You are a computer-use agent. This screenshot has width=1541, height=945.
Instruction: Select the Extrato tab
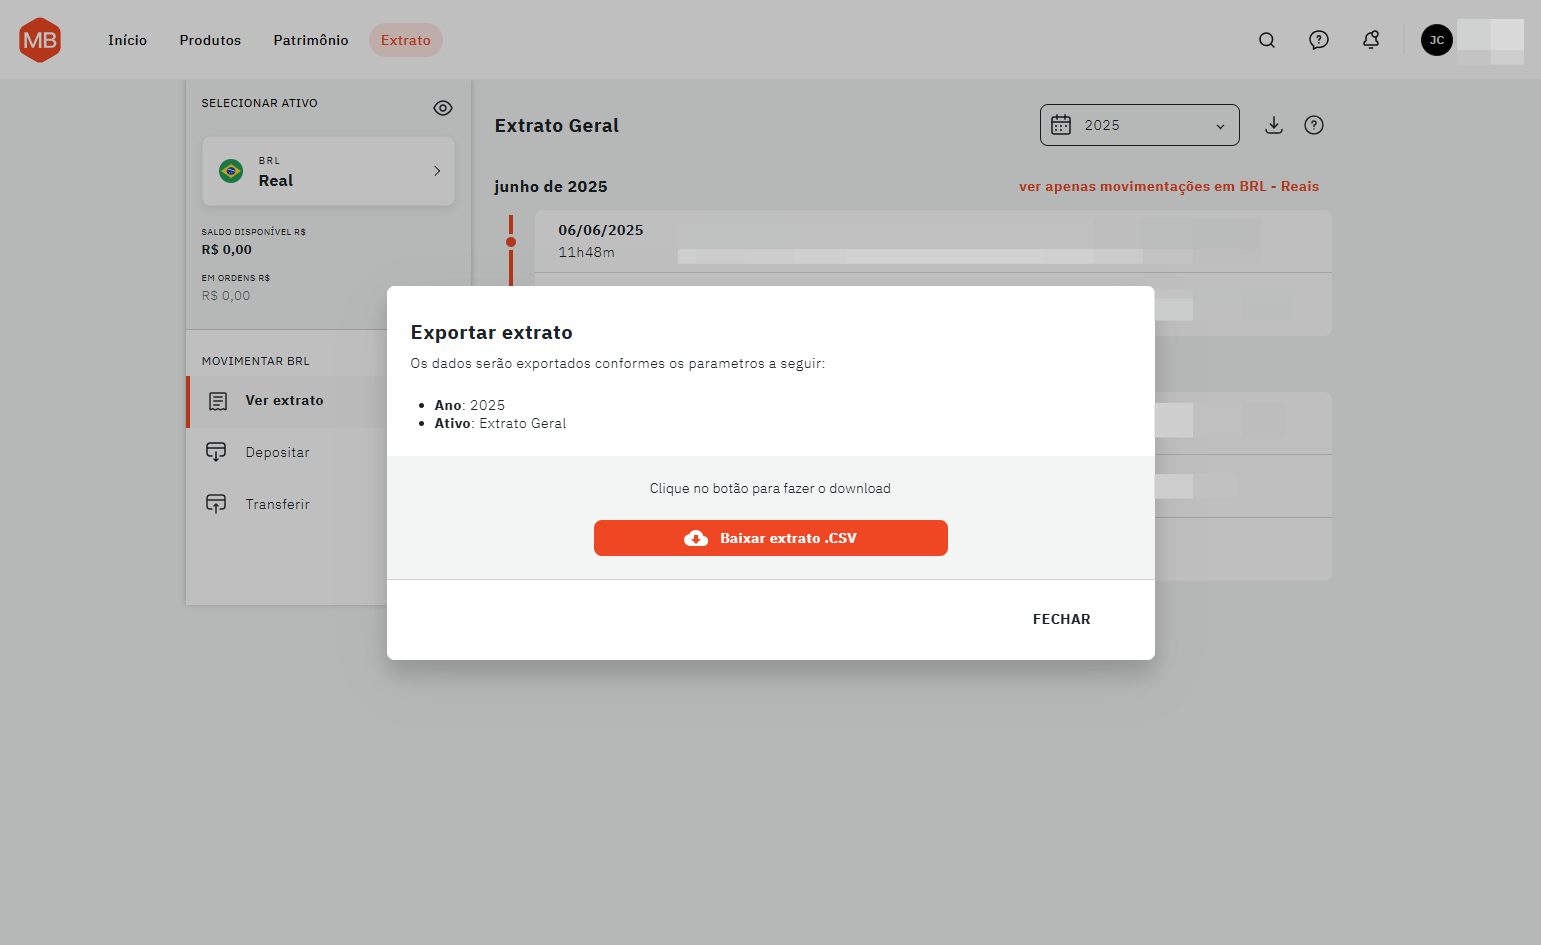tap(406, 40)
